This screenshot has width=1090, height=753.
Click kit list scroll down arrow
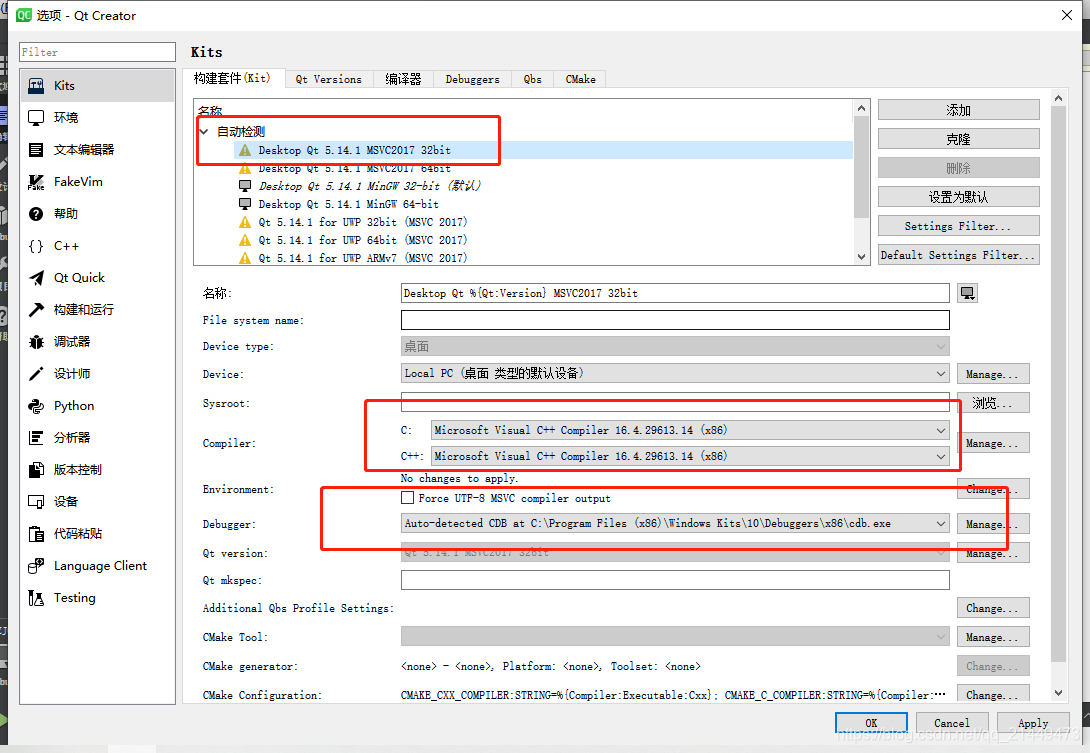click(861, 257)
